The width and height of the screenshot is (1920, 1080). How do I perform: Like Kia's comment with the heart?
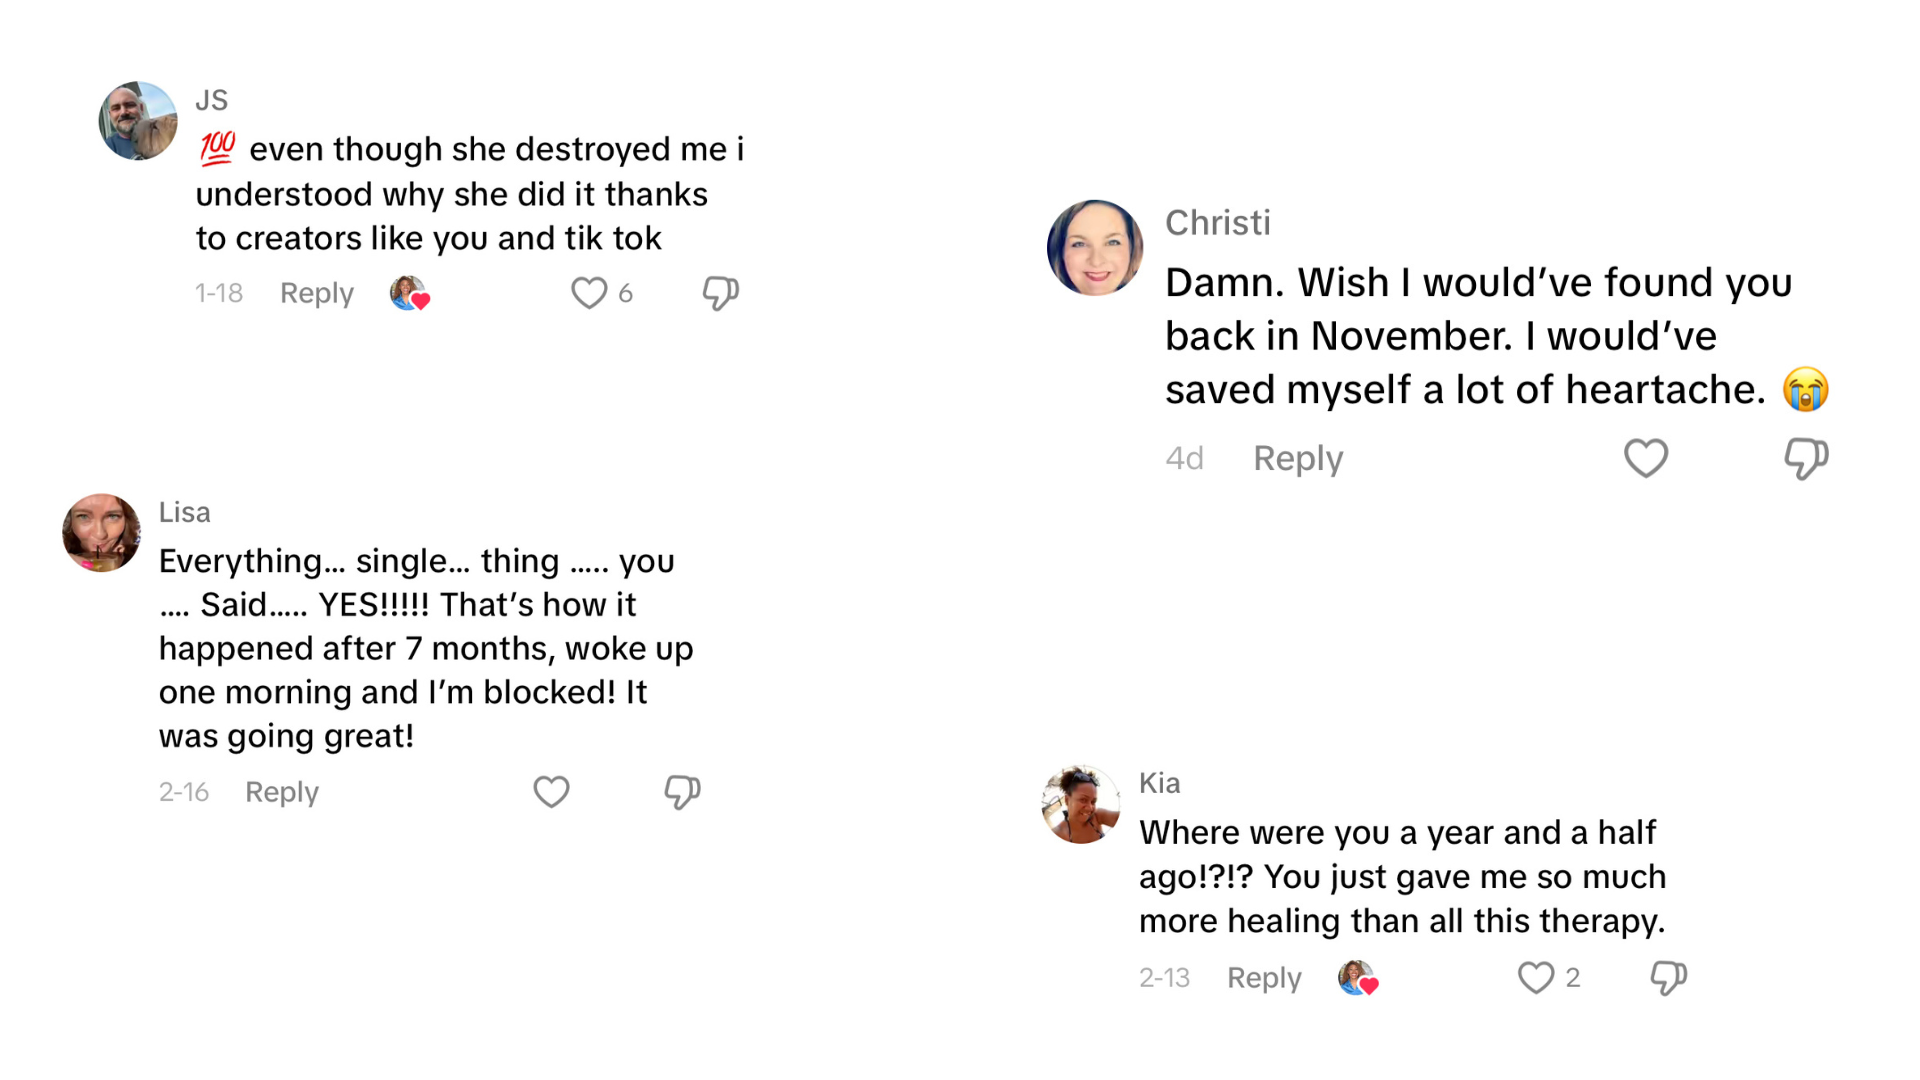coord(1536,977)
